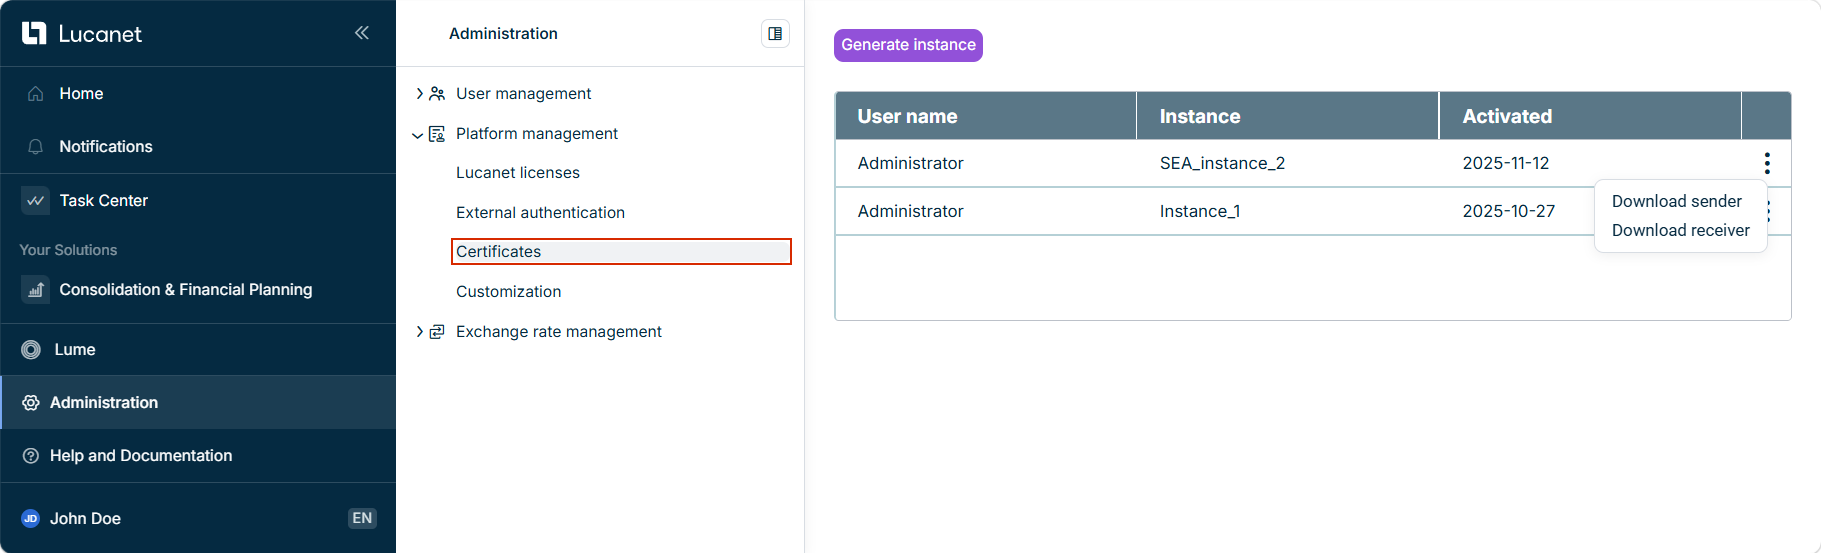Open Home in the sidebar
Image resolution: width=1821 pixels, height=553 pixels.
(198, 93)
